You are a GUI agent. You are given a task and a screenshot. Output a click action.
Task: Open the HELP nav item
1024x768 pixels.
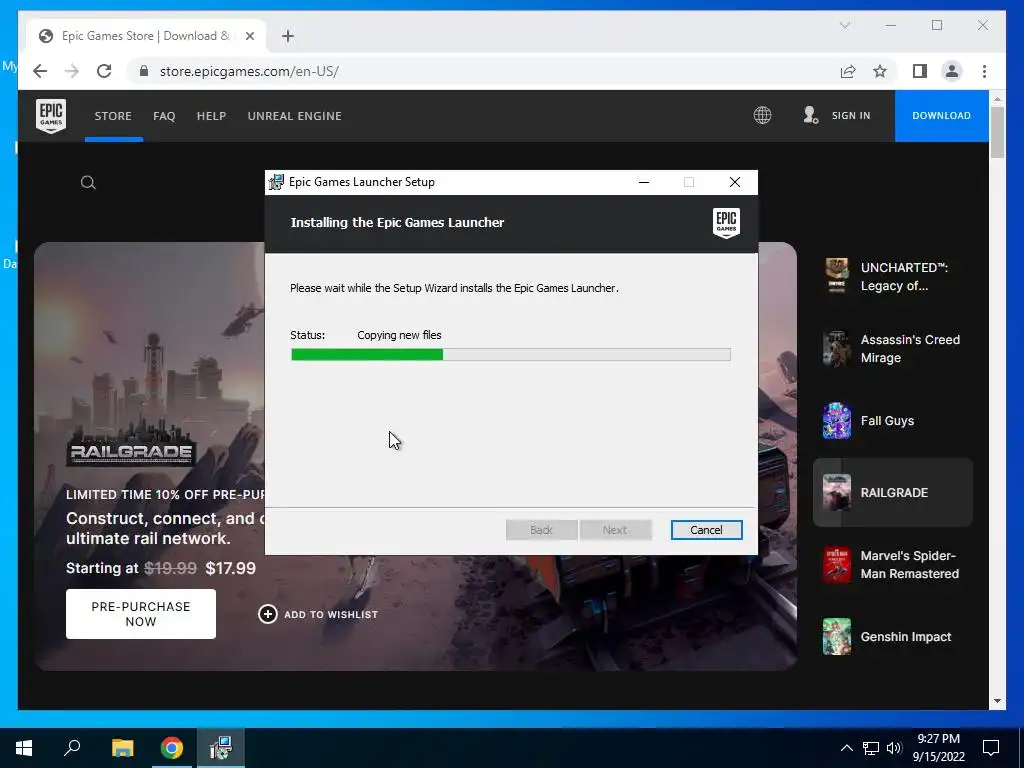(212, 116)
